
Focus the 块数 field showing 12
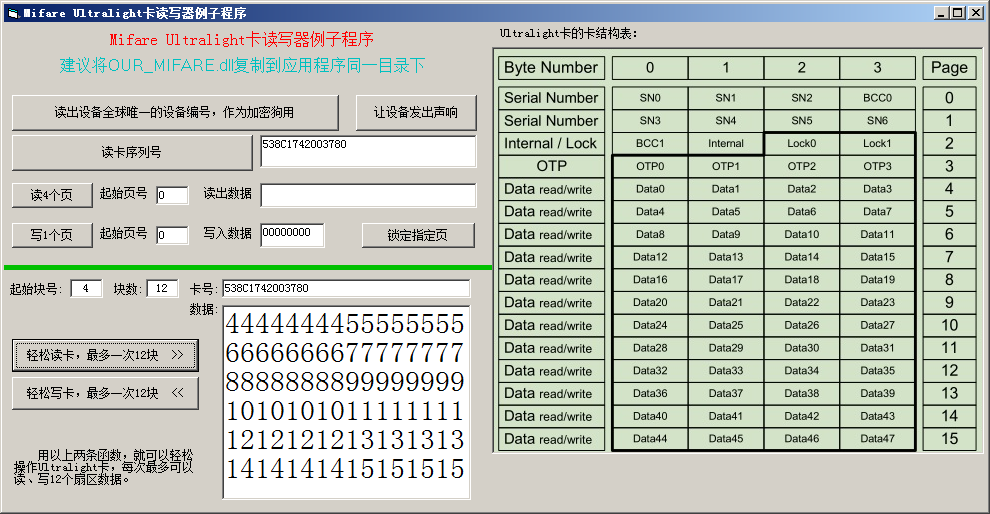tap(162, 289)
